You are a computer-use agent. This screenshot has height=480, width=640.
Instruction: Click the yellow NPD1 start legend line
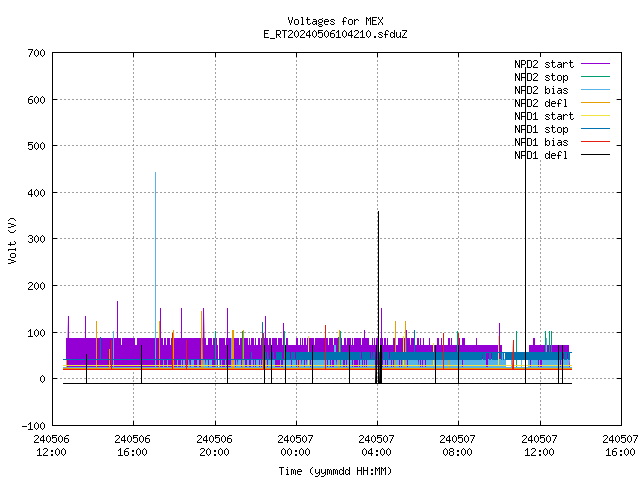tap(596, 116)
